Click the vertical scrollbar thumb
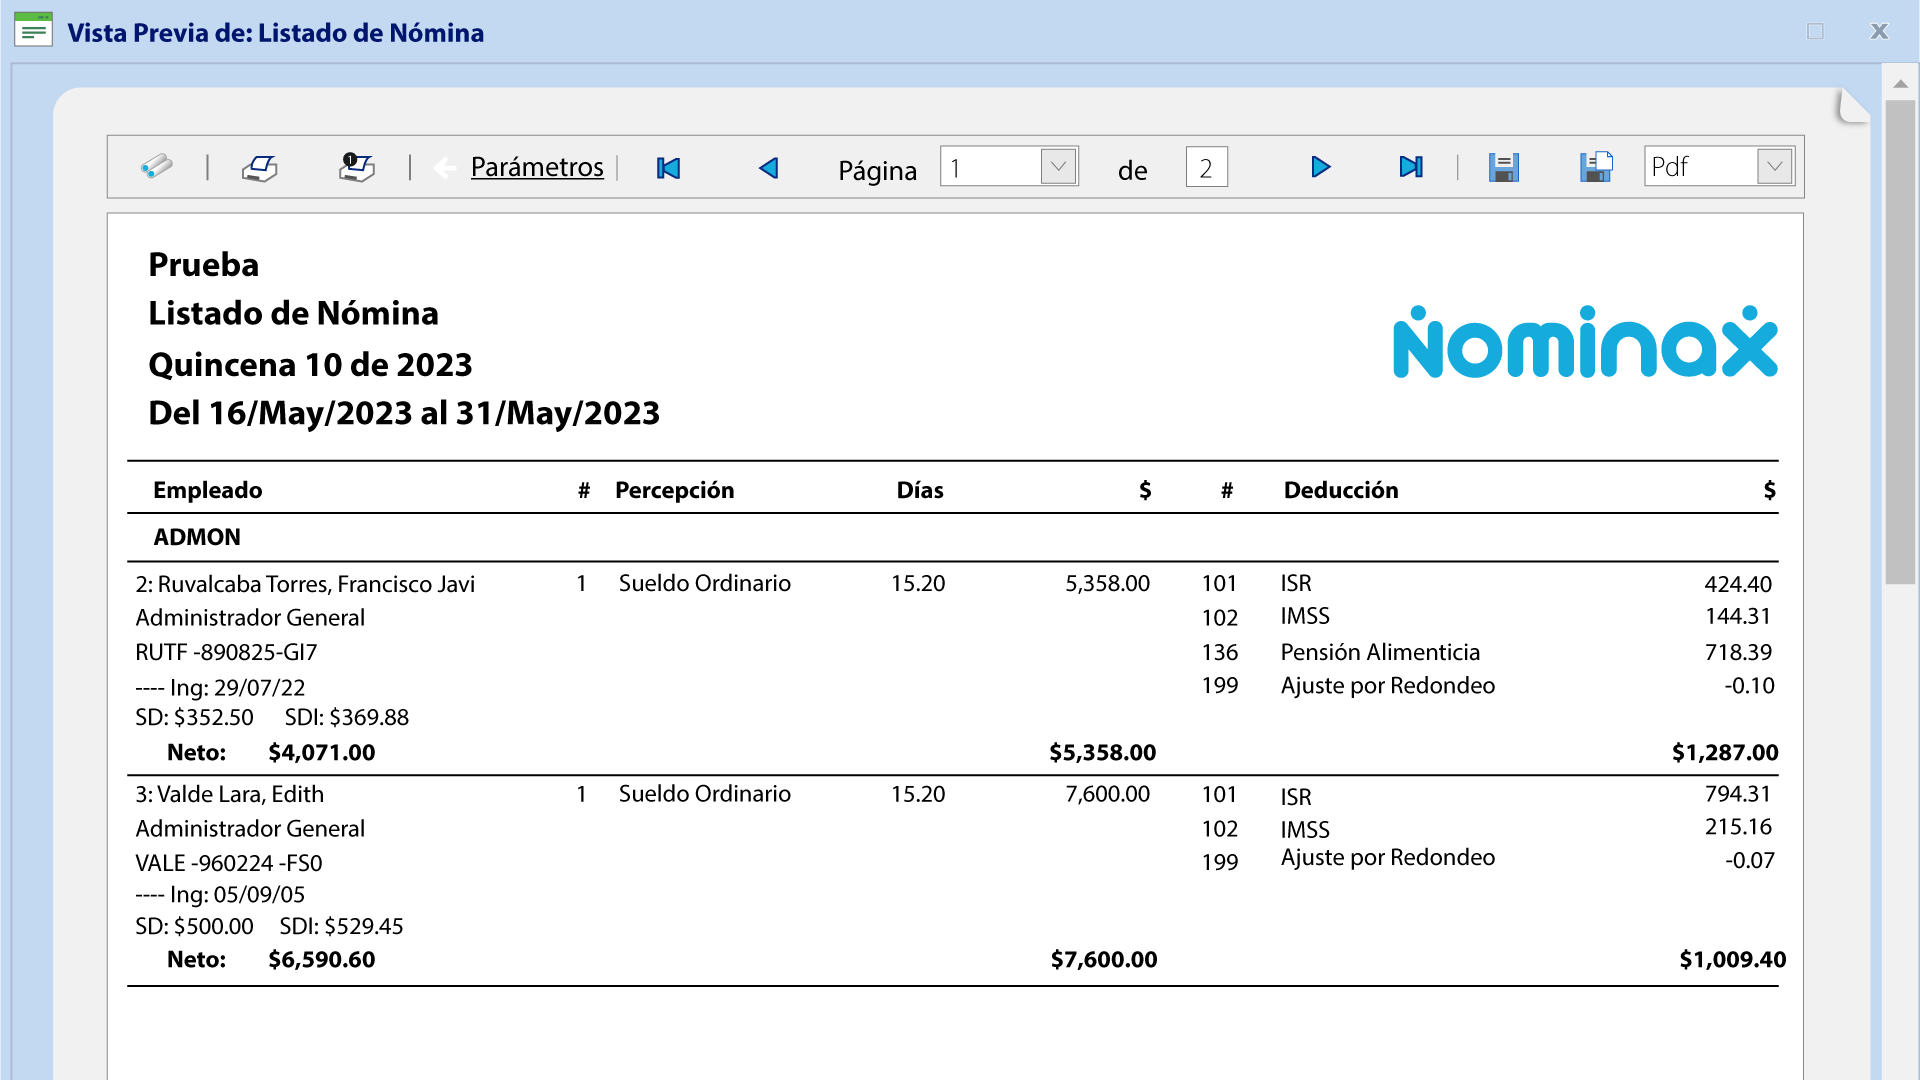This screenshot has height=1080, width=1920. point(1899,340)
